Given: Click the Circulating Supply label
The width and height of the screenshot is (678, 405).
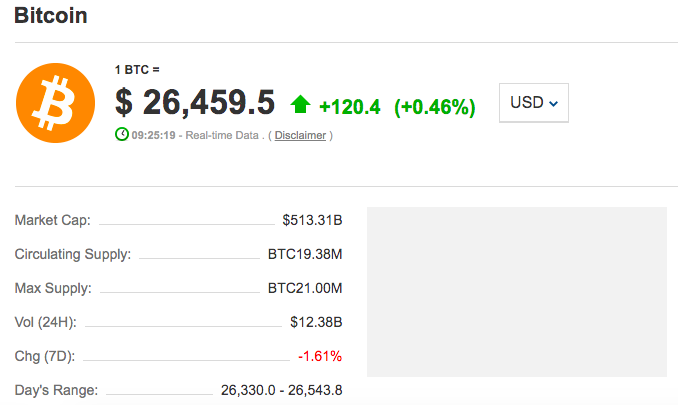Looking at the screenshot, I should (x=73, y=255).
